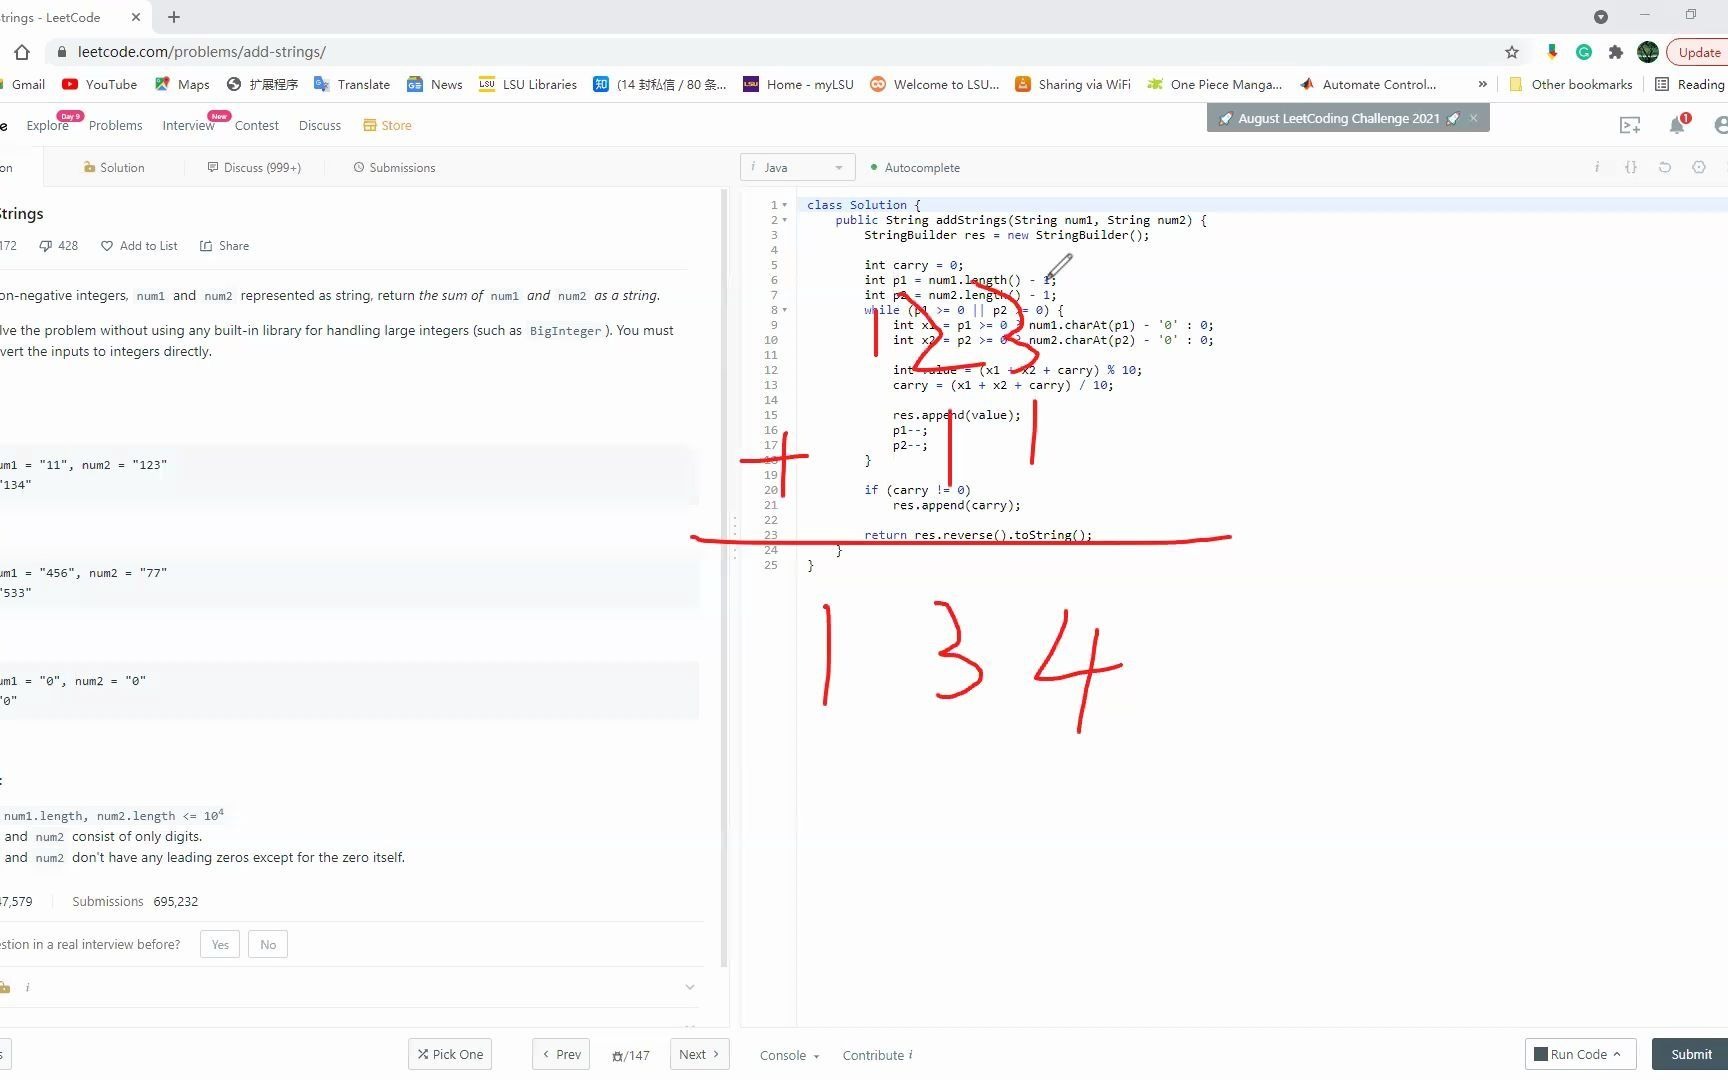The height and width of the screenshot is (1080, 1728).
Task: Open the Other bookmarks folder
Action: 1571,84
